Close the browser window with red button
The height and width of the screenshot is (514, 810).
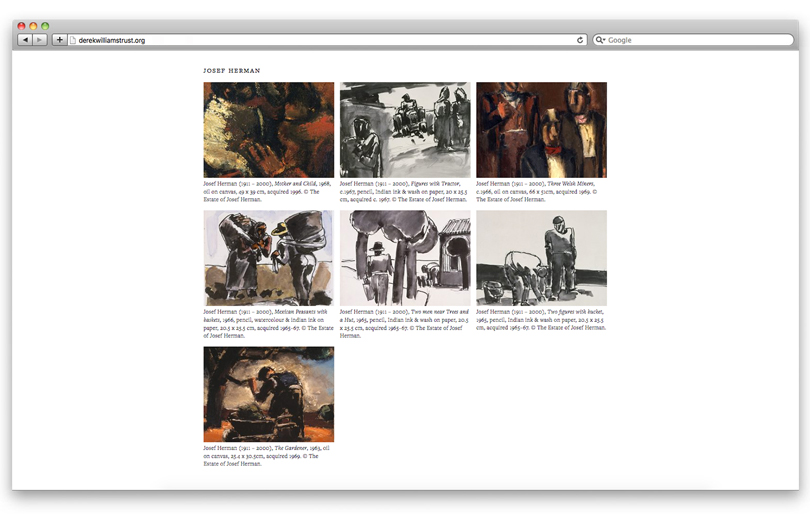[x=21, y=26]
